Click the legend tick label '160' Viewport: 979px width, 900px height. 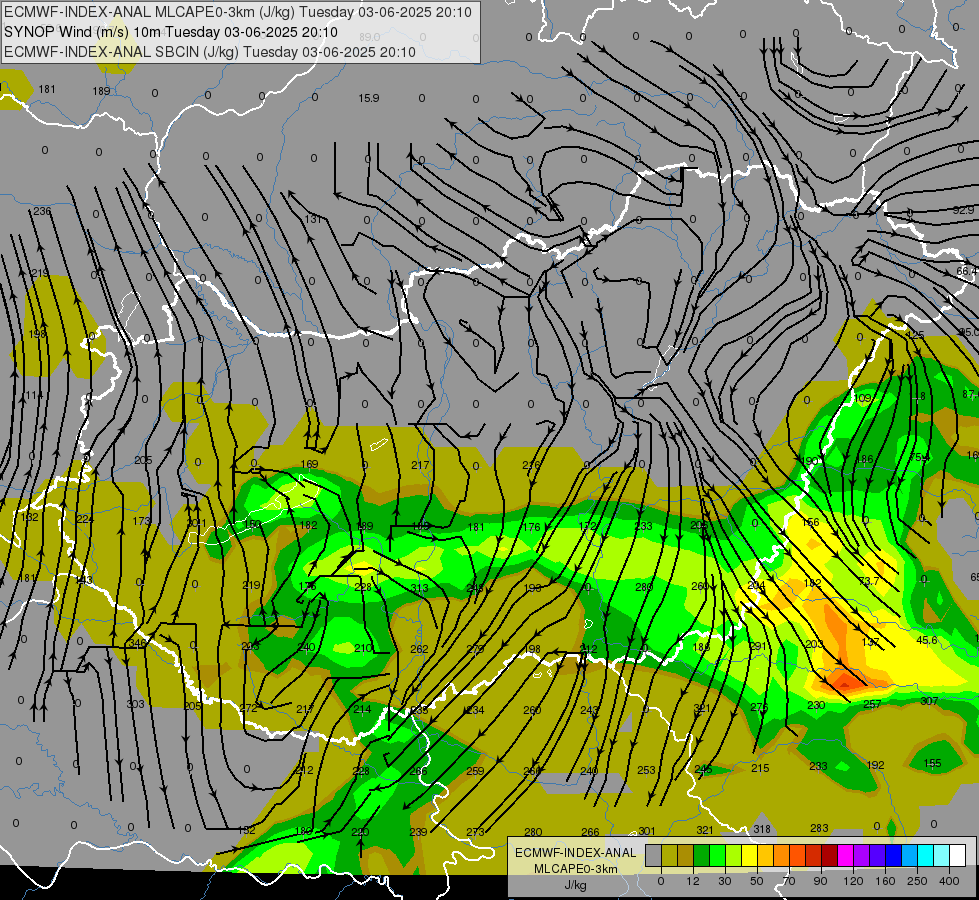click(x=885, y=881)
